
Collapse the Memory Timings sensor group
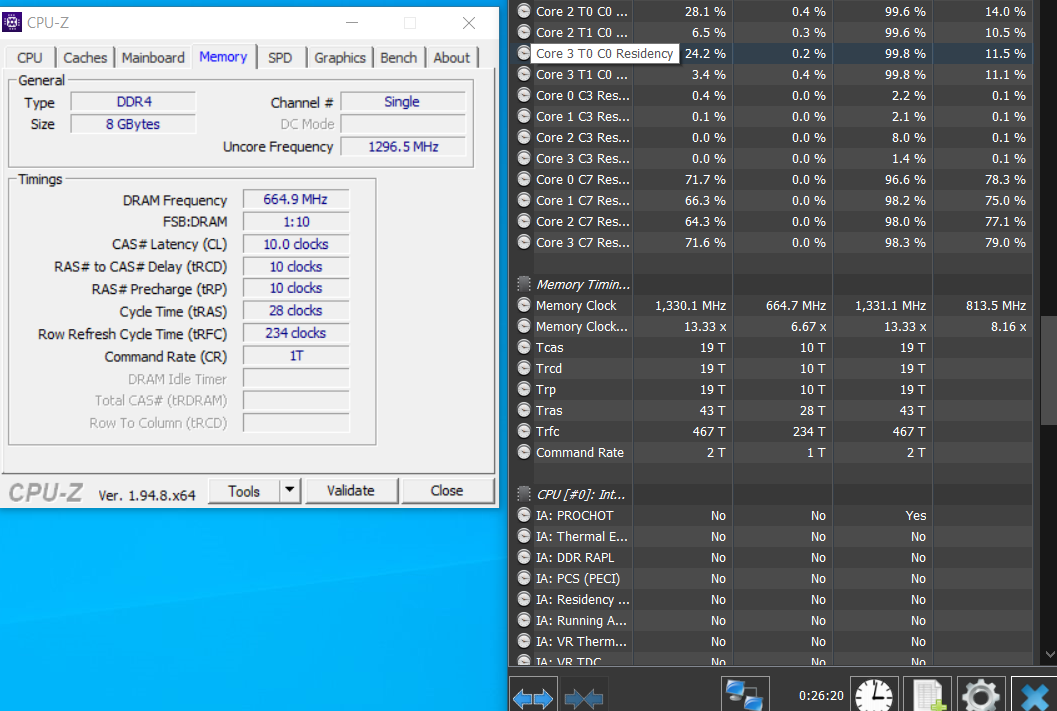click(524, 284)
